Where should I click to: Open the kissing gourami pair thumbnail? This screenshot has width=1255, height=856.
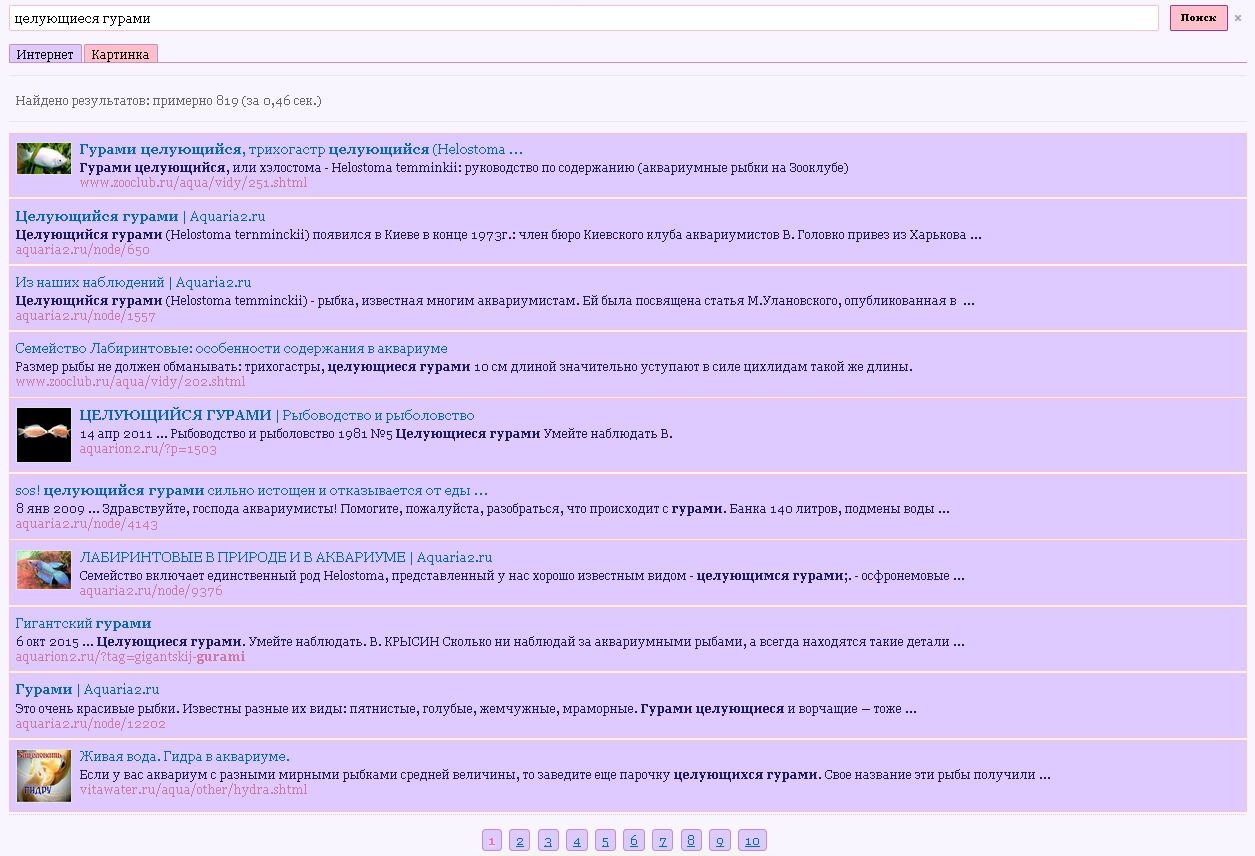44,435
